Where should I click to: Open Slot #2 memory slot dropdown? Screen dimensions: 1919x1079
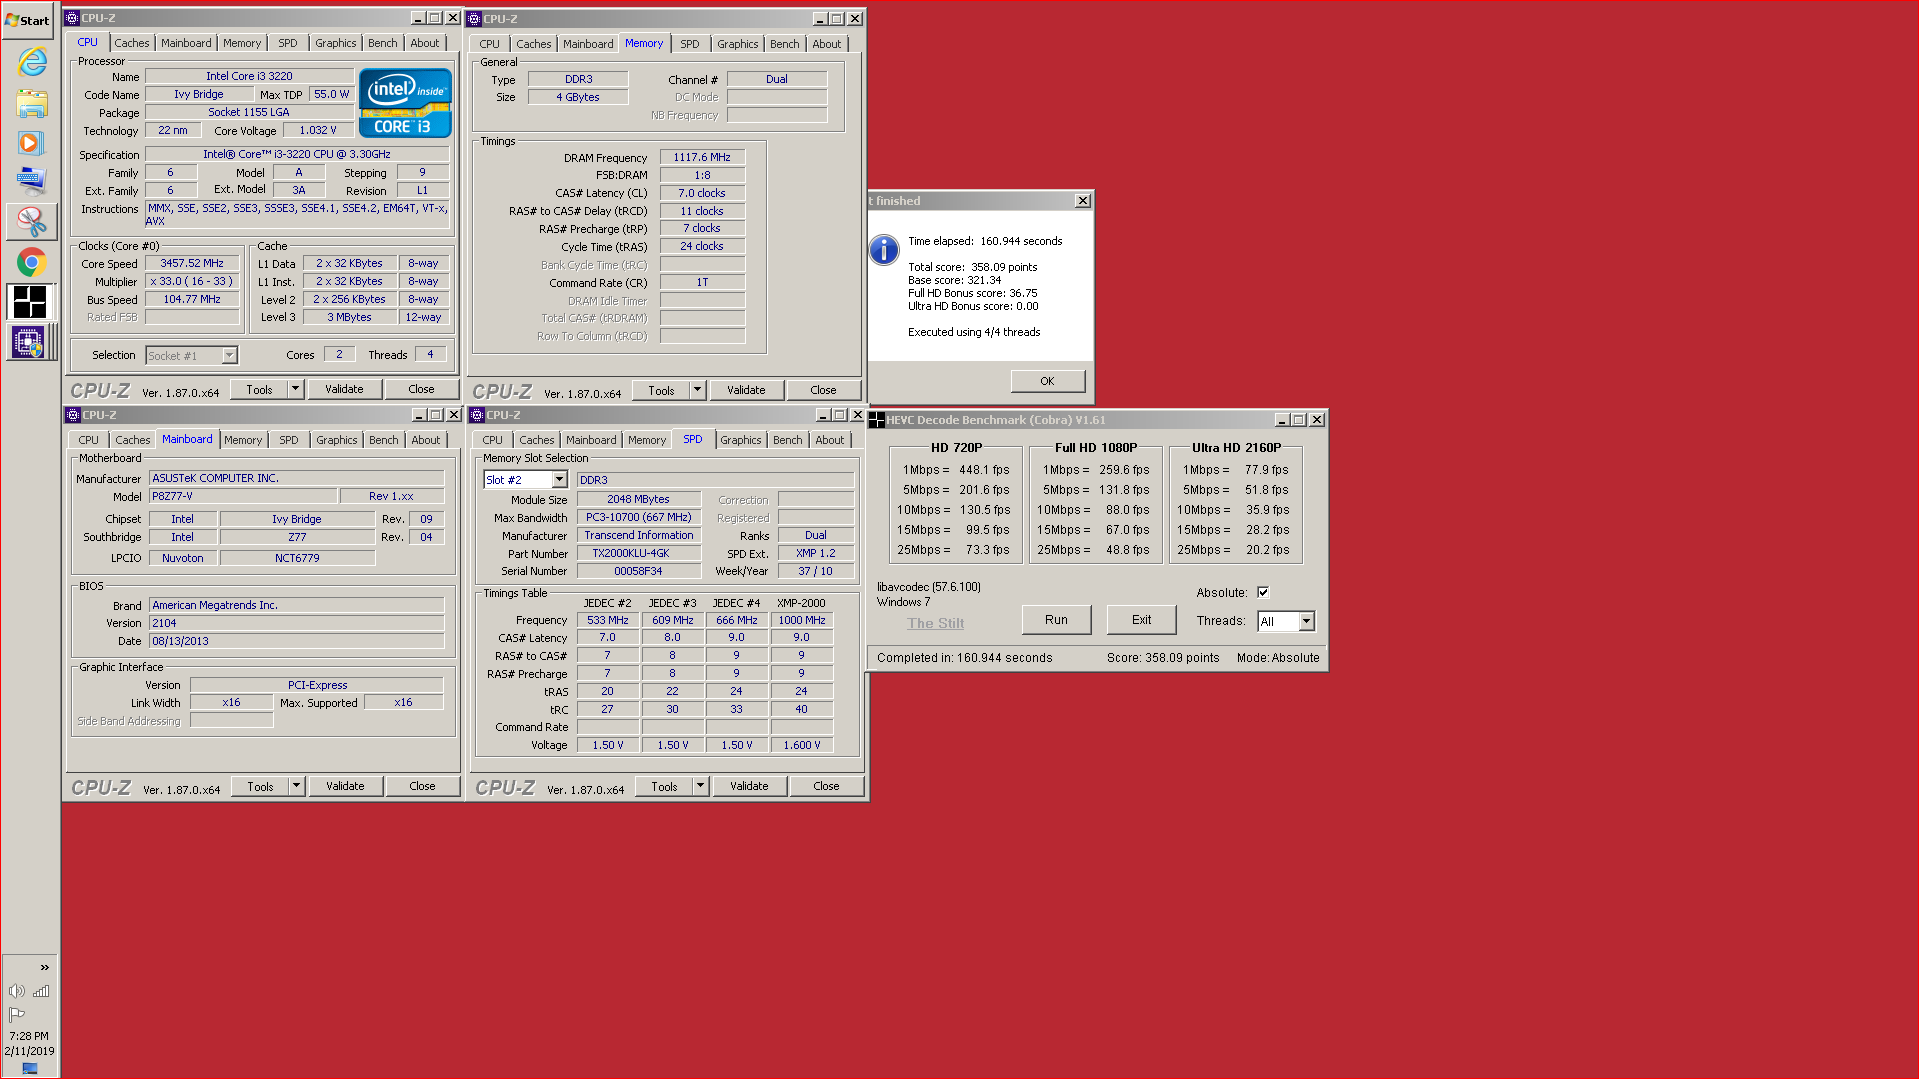coord(560,480)
